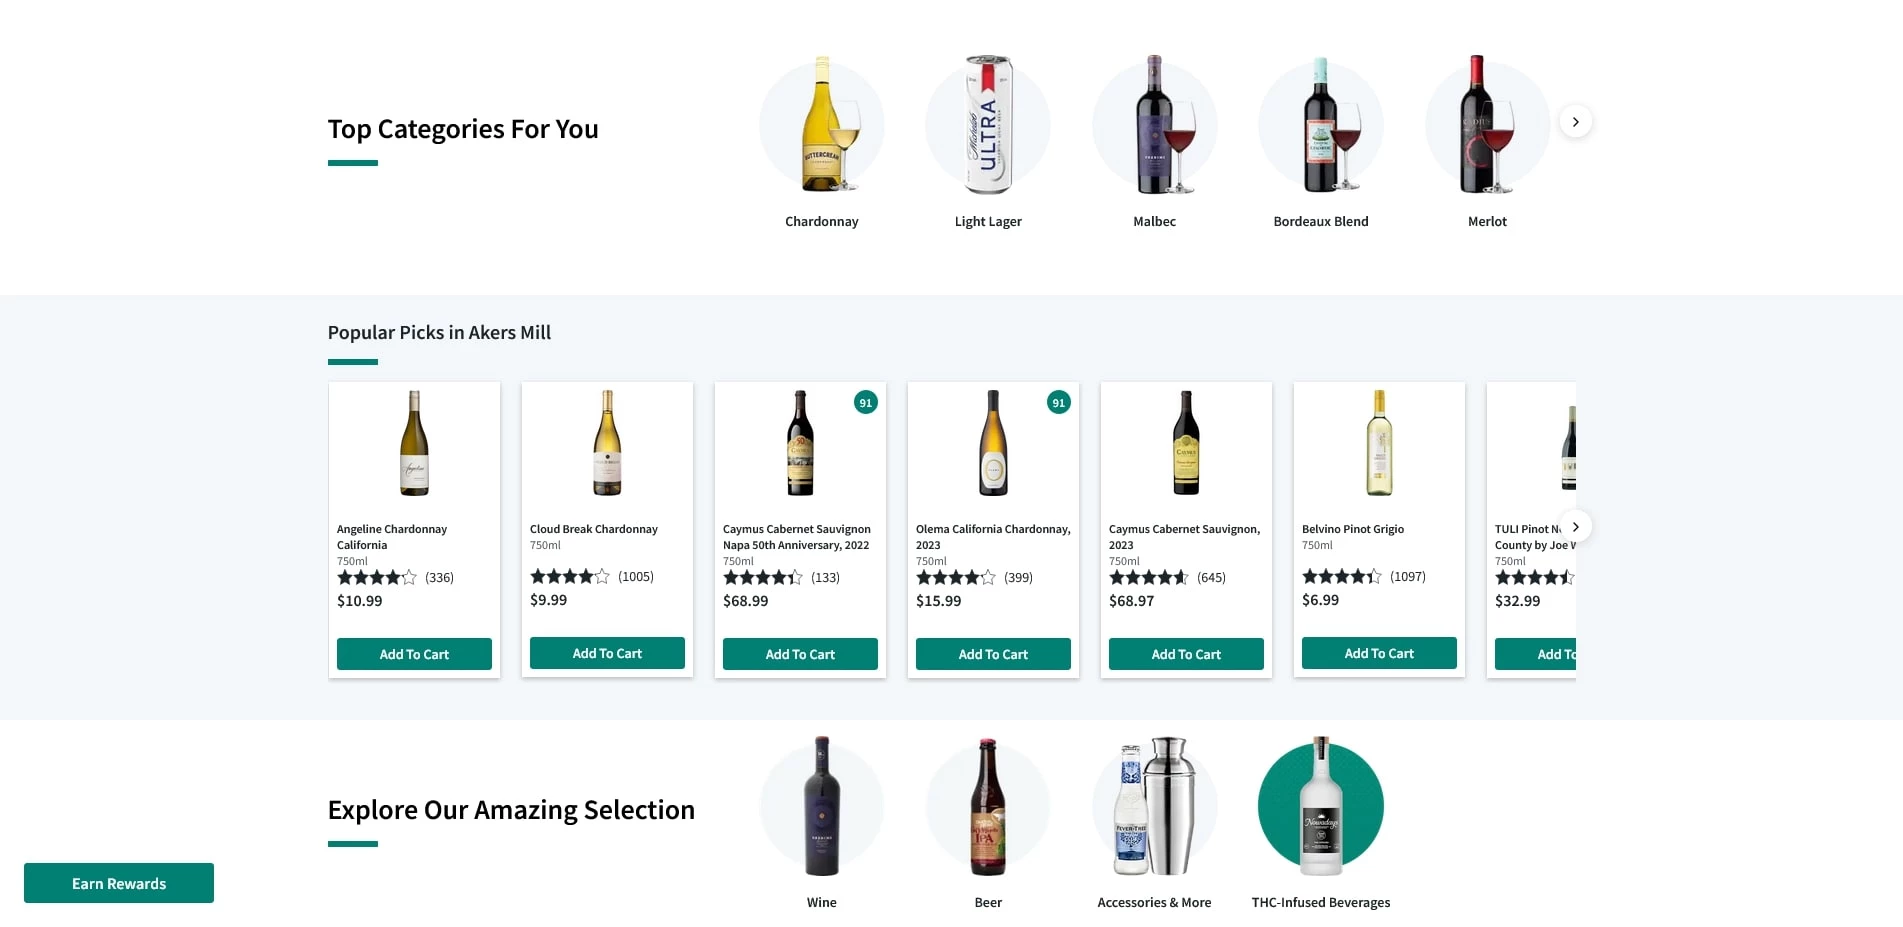Select the Accessories & More category icon

coord(1154,806)
